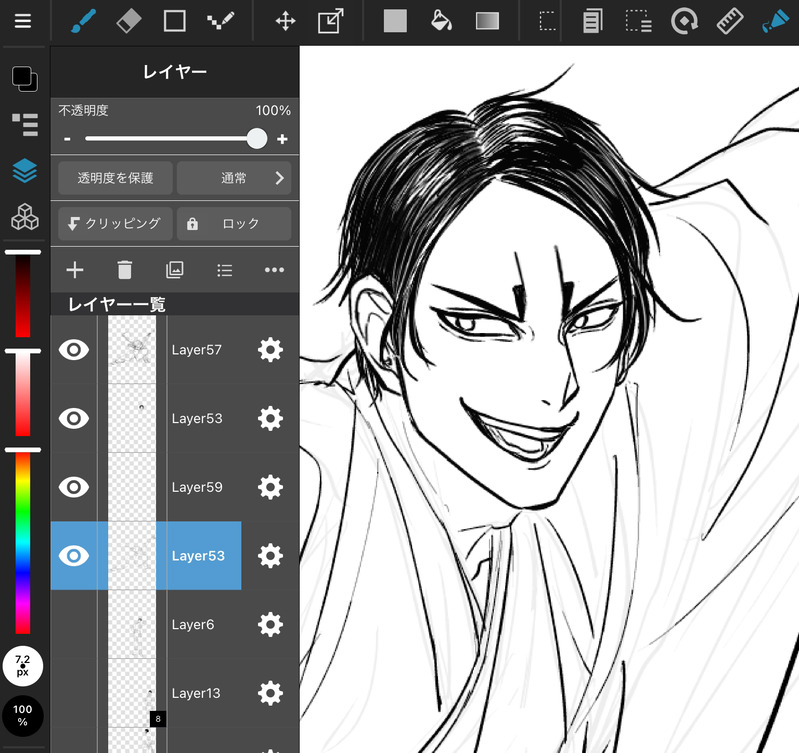Open settings gear for Layer53 below Layer57
Image resolution: width=799 pixels, height=753 pixels.
[270, 418]
